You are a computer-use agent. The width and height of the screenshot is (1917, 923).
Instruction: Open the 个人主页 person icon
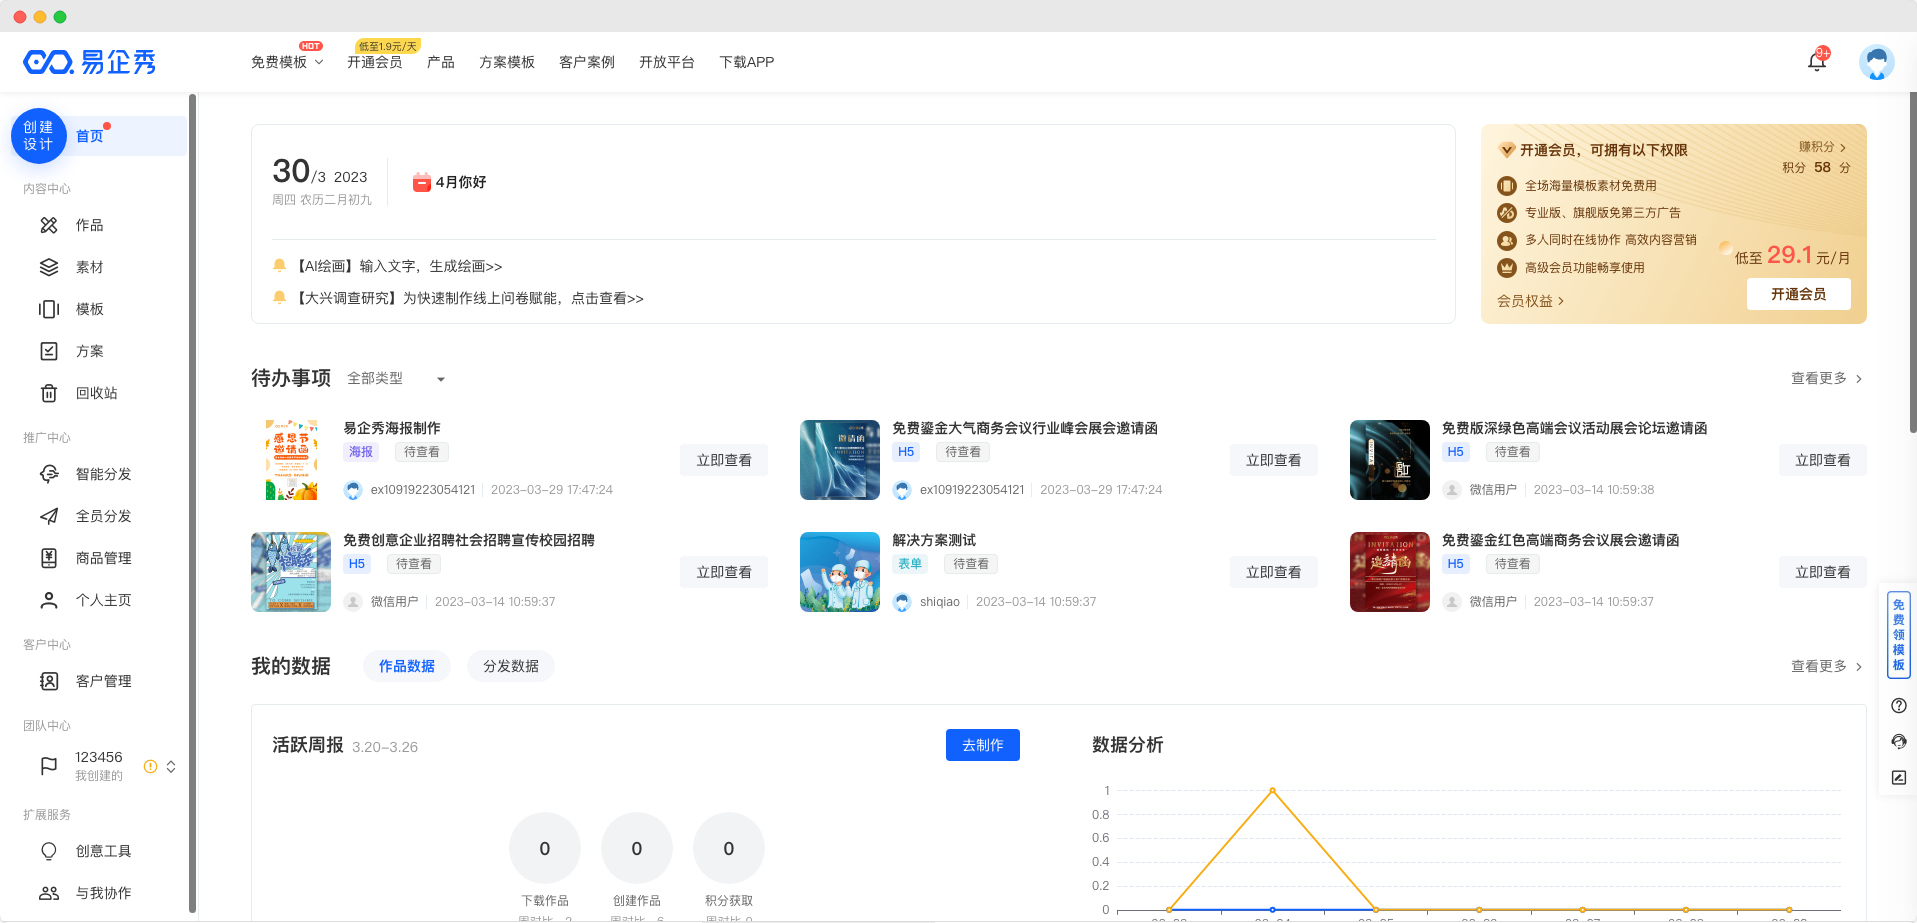tap(49, 601)
